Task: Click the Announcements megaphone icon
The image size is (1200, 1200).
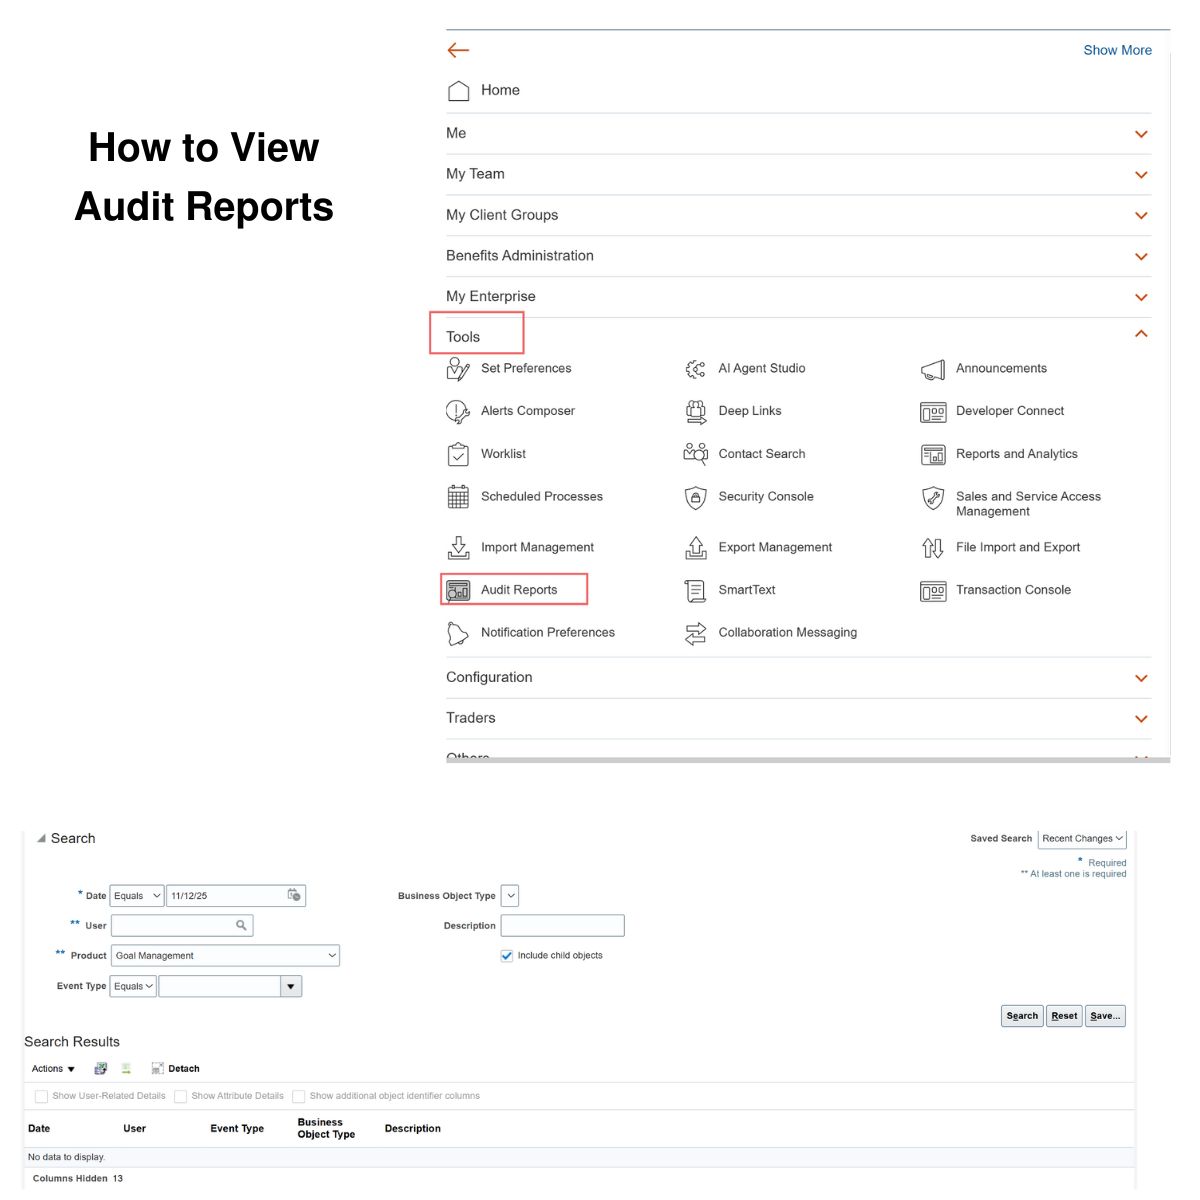Action: [x=932, y=370]
